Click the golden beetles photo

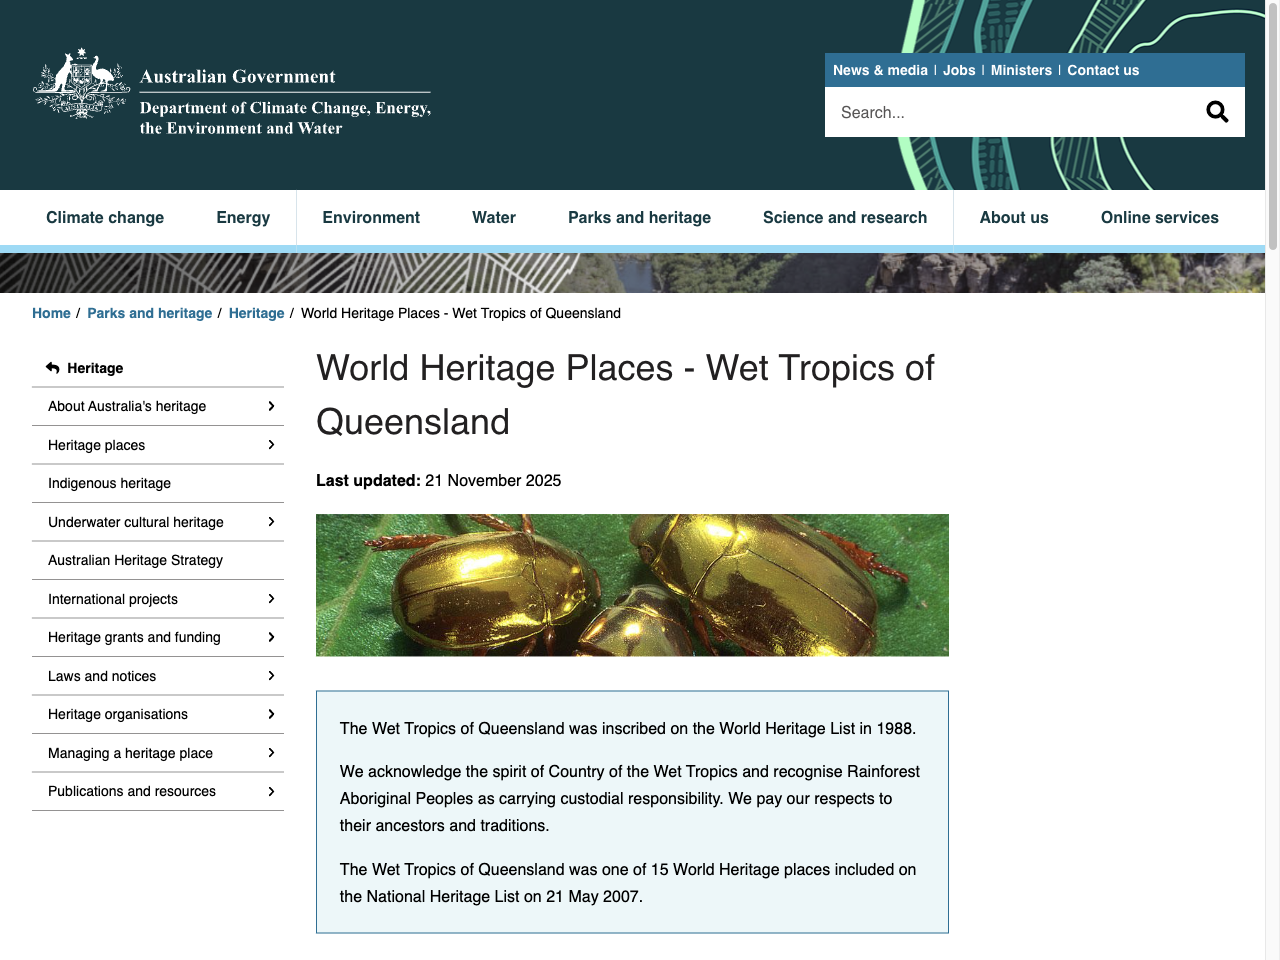632,584
